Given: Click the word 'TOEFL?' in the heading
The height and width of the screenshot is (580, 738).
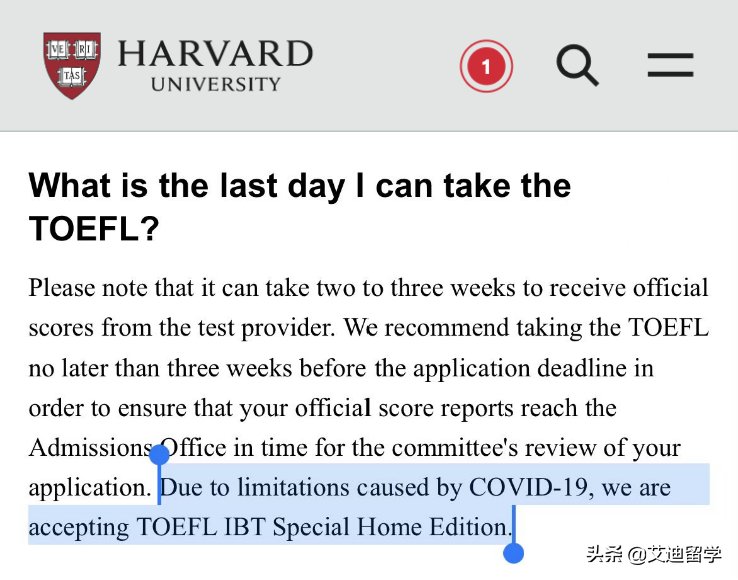Looking at the screenshot, I should pyautogui.click(x=94, y=229).
